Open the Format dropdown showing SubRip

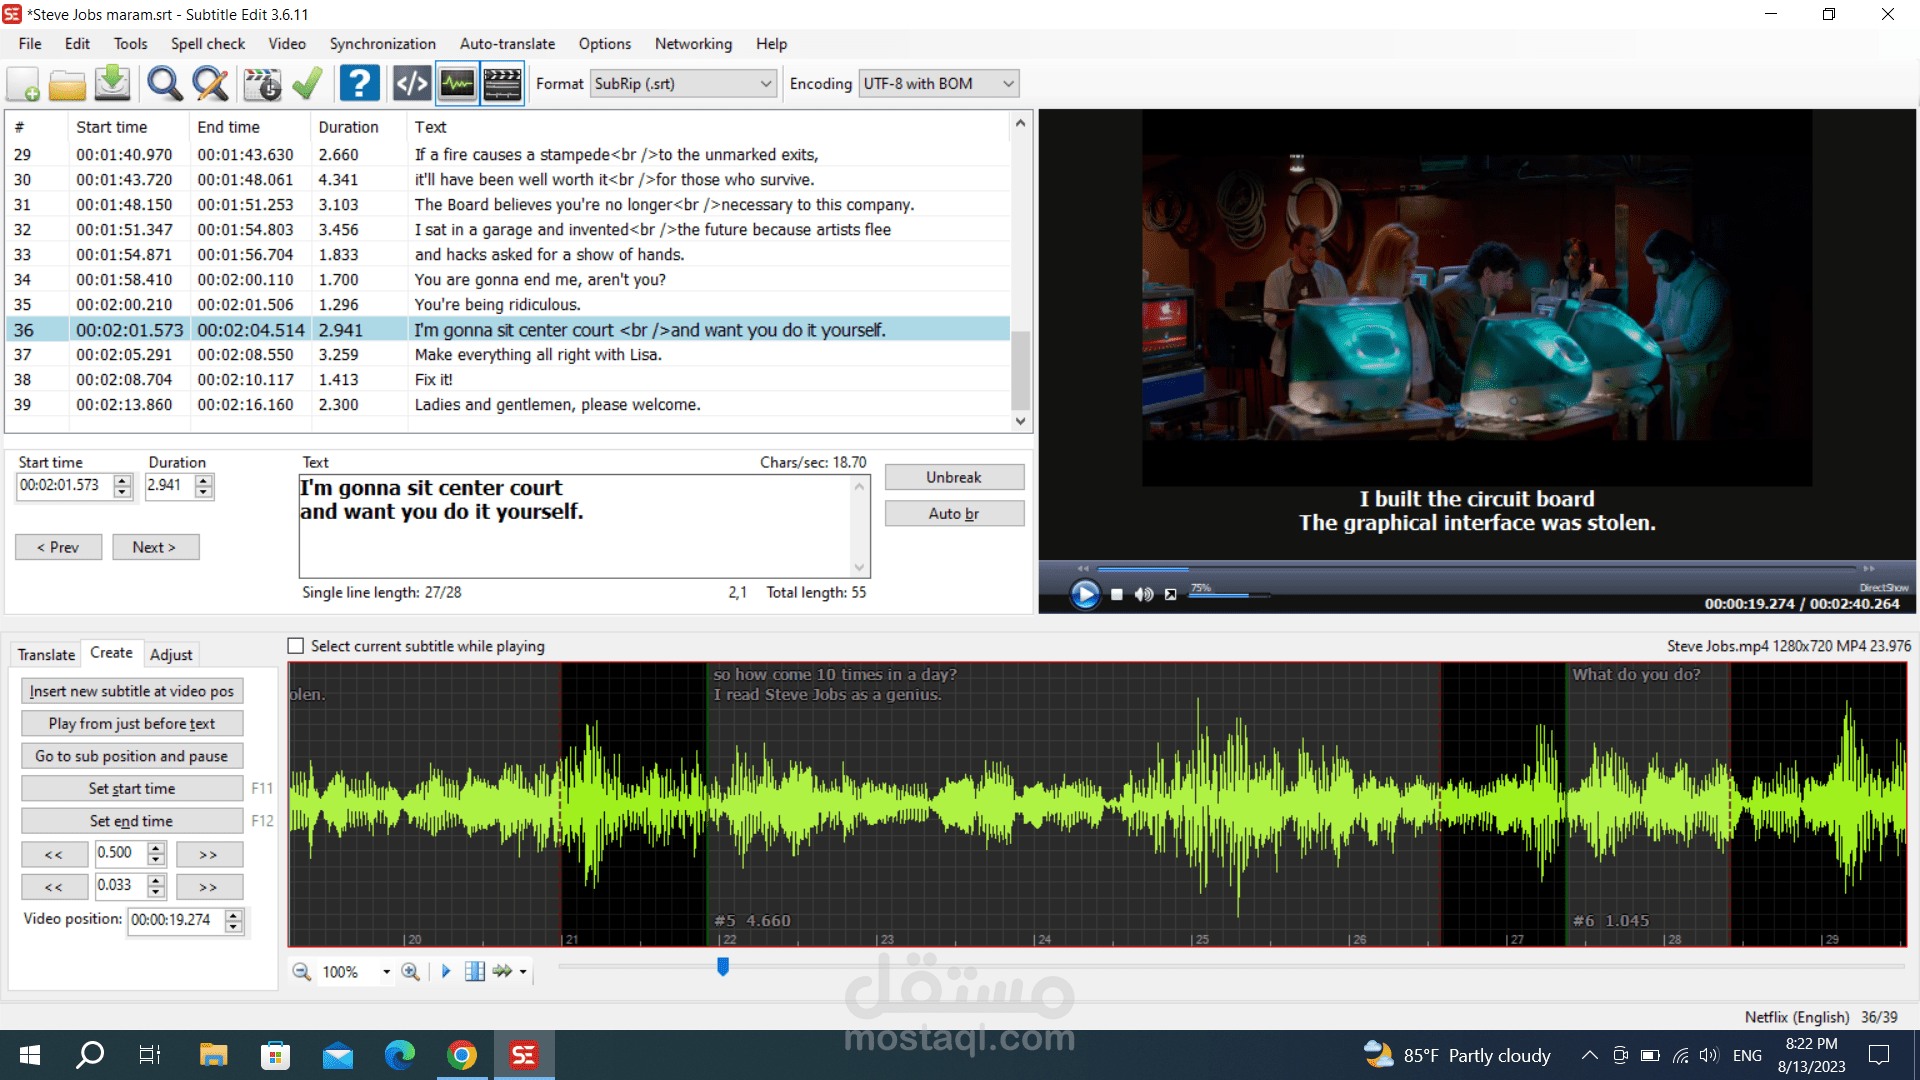(x=683, y=84)
